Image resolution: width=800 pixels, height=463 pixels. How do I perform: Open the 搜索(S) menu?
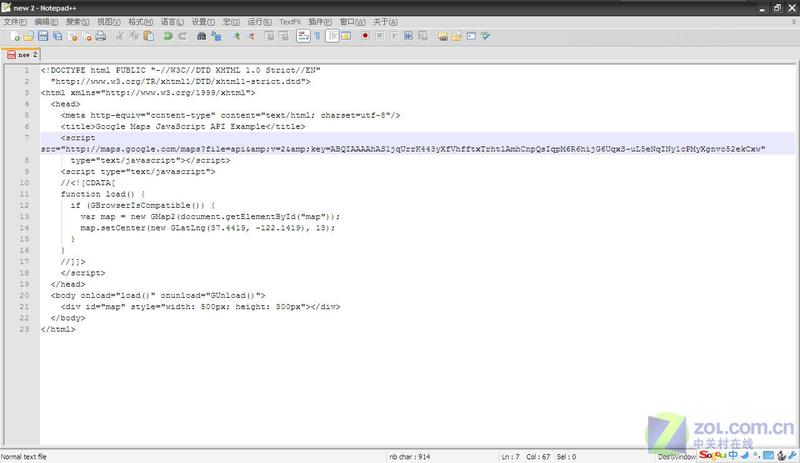pos(78,22)
